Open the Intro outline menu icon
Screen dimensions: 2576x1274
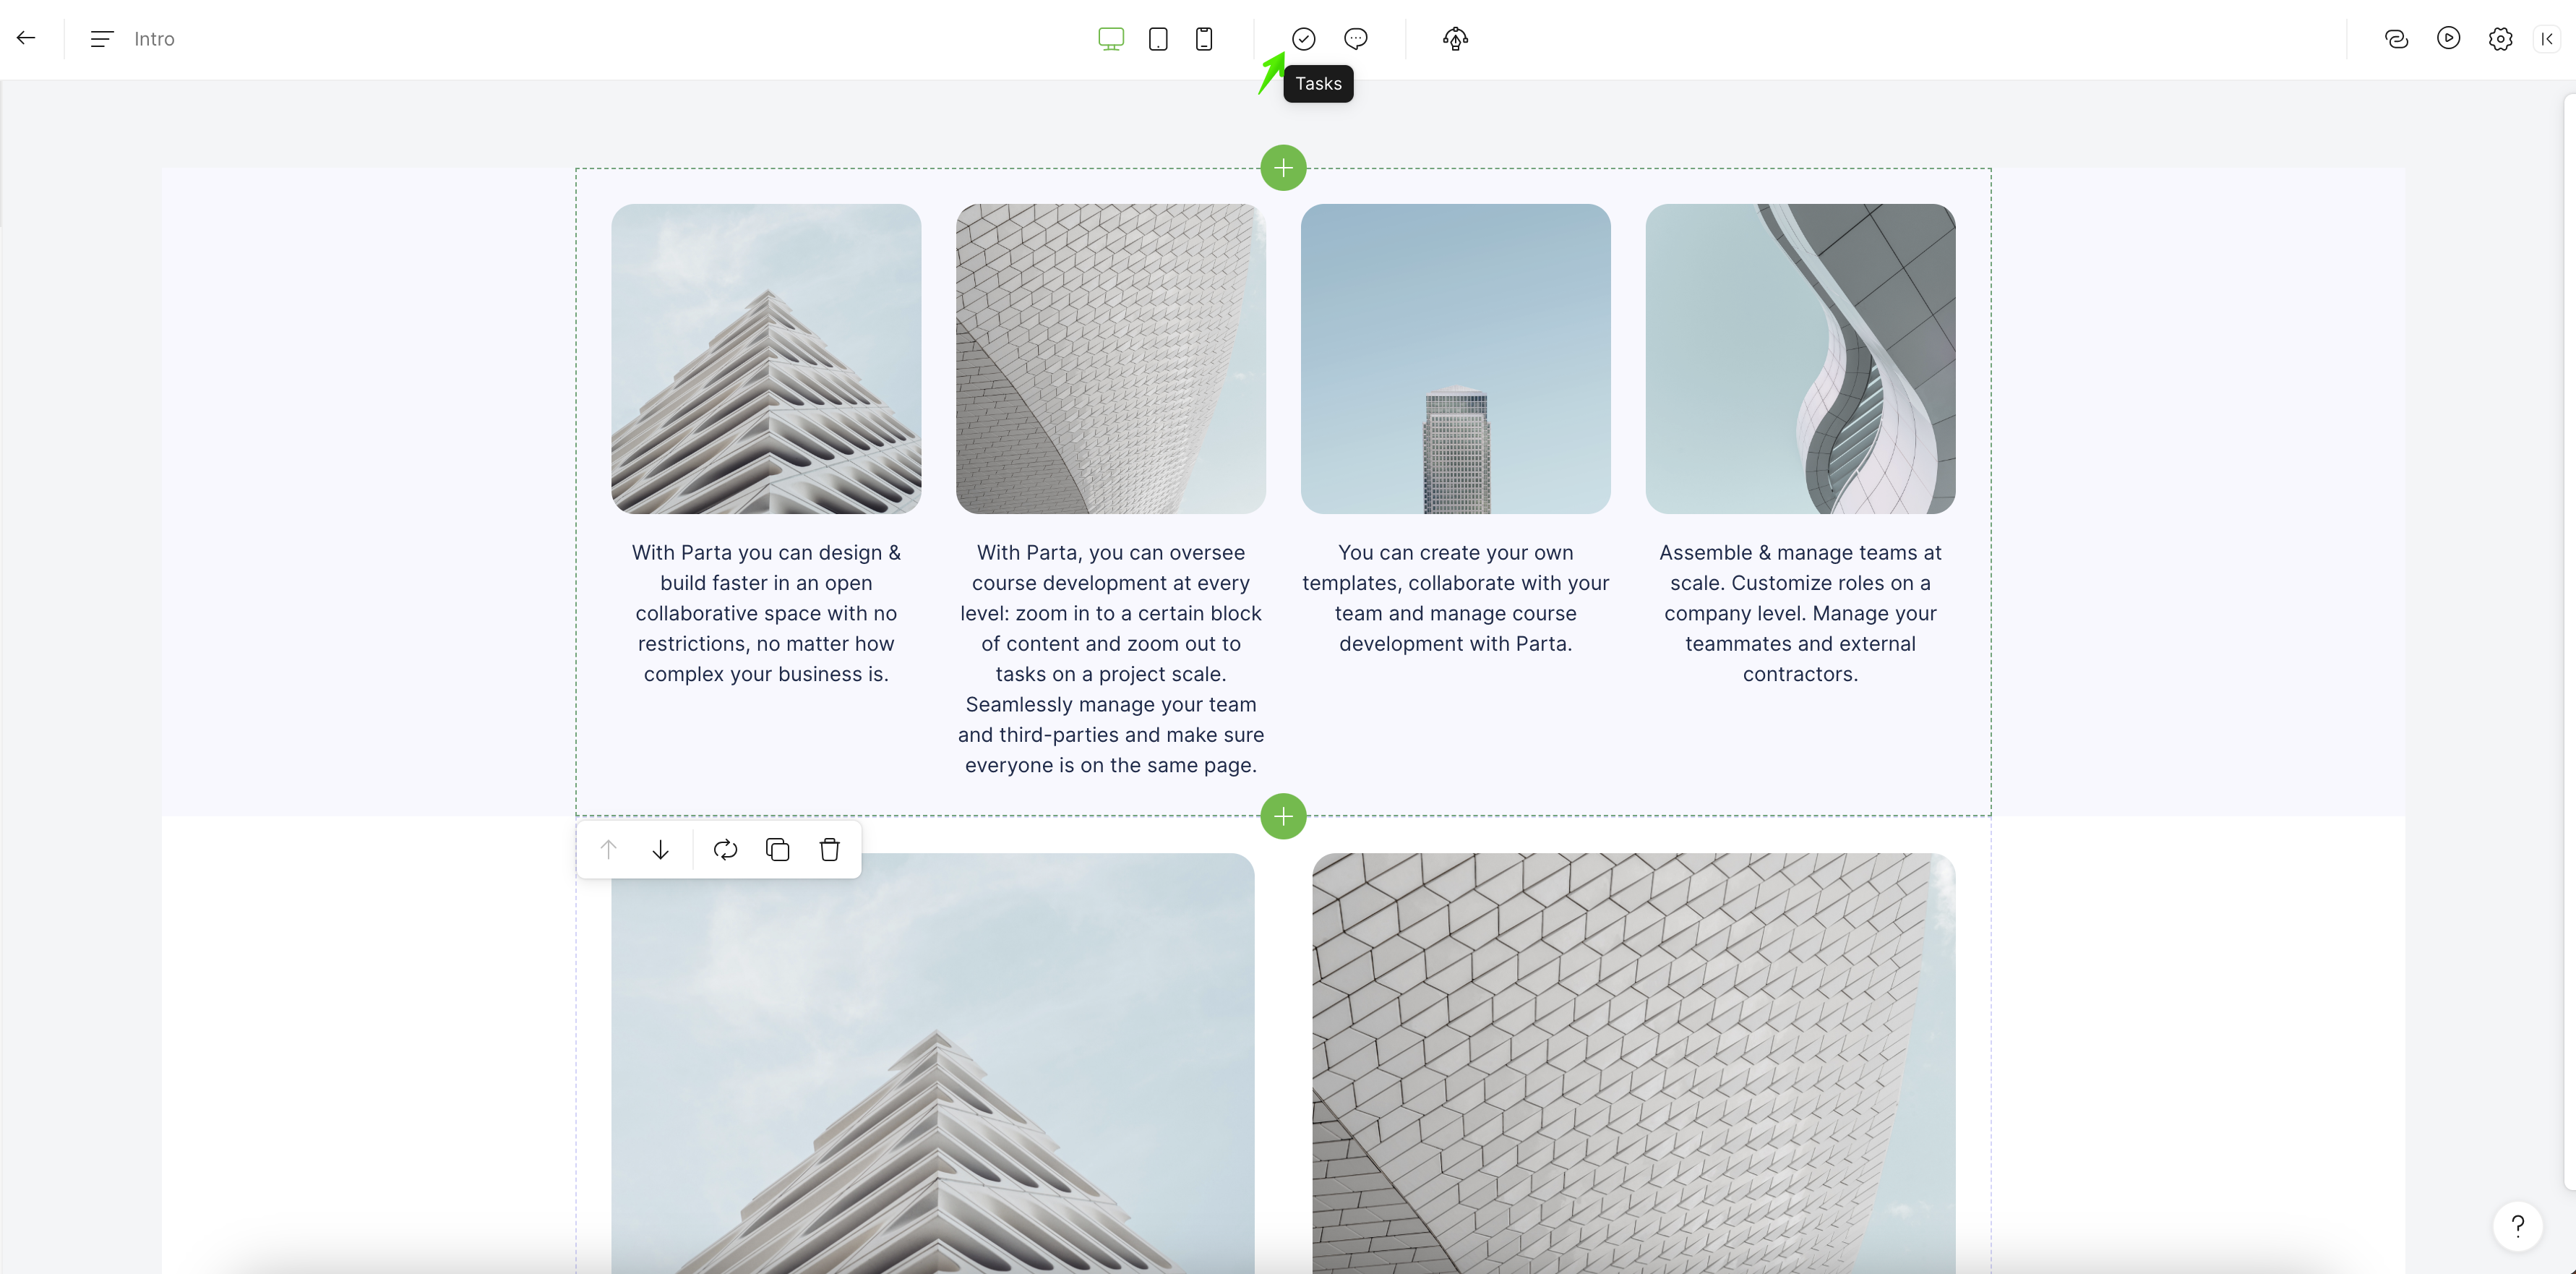tap(102, 39)
